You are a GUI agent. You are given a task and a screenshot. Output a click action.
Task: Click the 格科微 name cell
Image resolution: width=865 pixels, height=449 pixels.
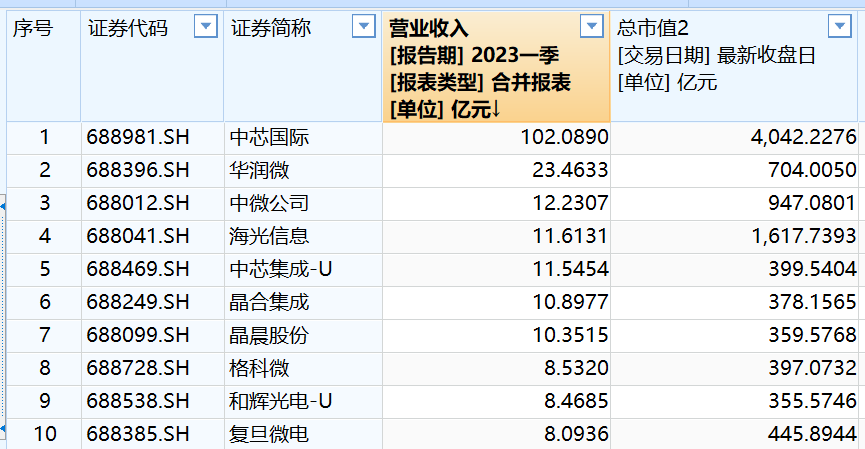(x=303, y=368)
